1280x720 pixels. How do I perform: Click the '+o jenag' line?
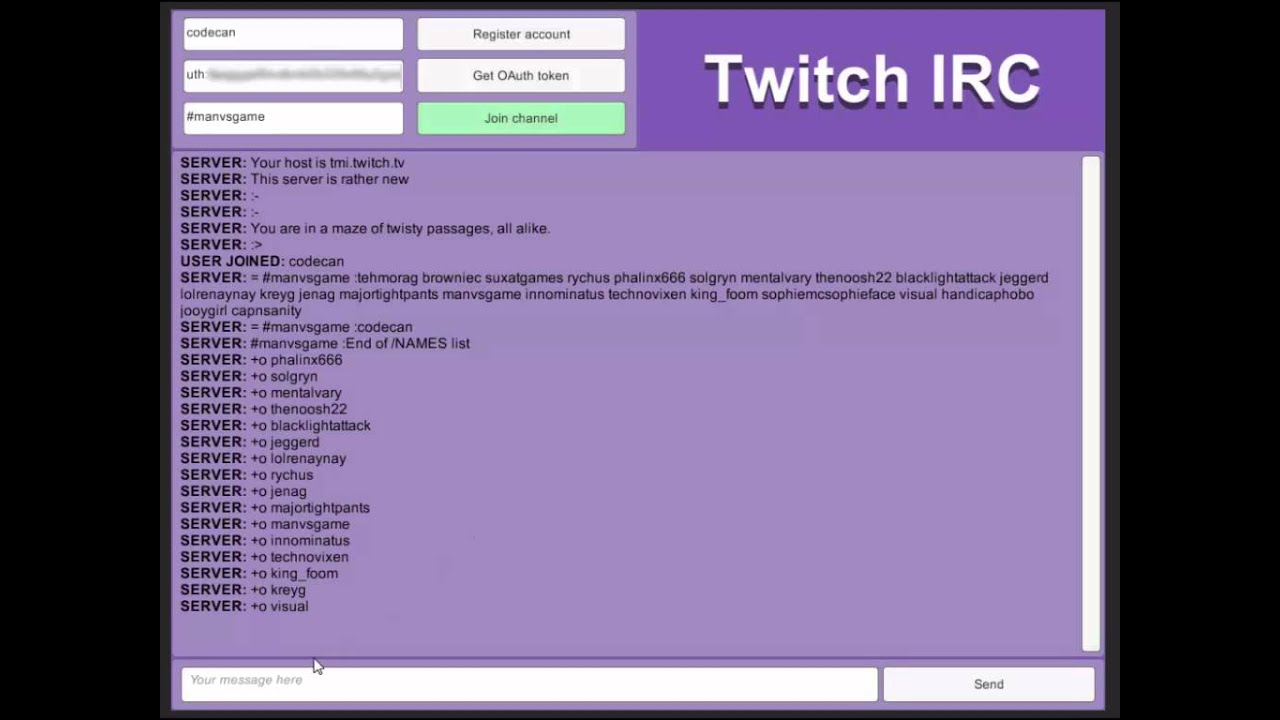coord(243,491)
